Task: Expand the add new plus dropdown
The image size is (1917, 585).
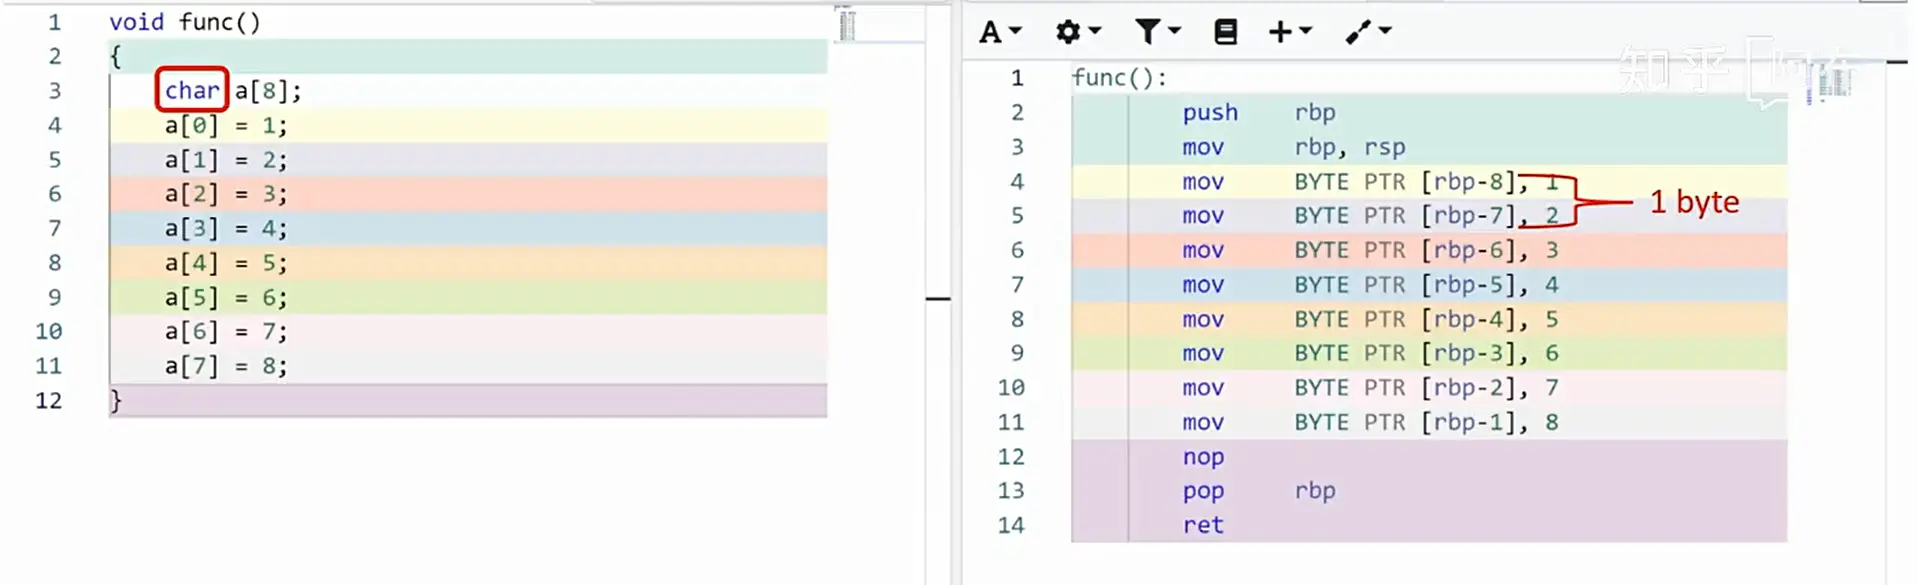Action: (1290, 32)
